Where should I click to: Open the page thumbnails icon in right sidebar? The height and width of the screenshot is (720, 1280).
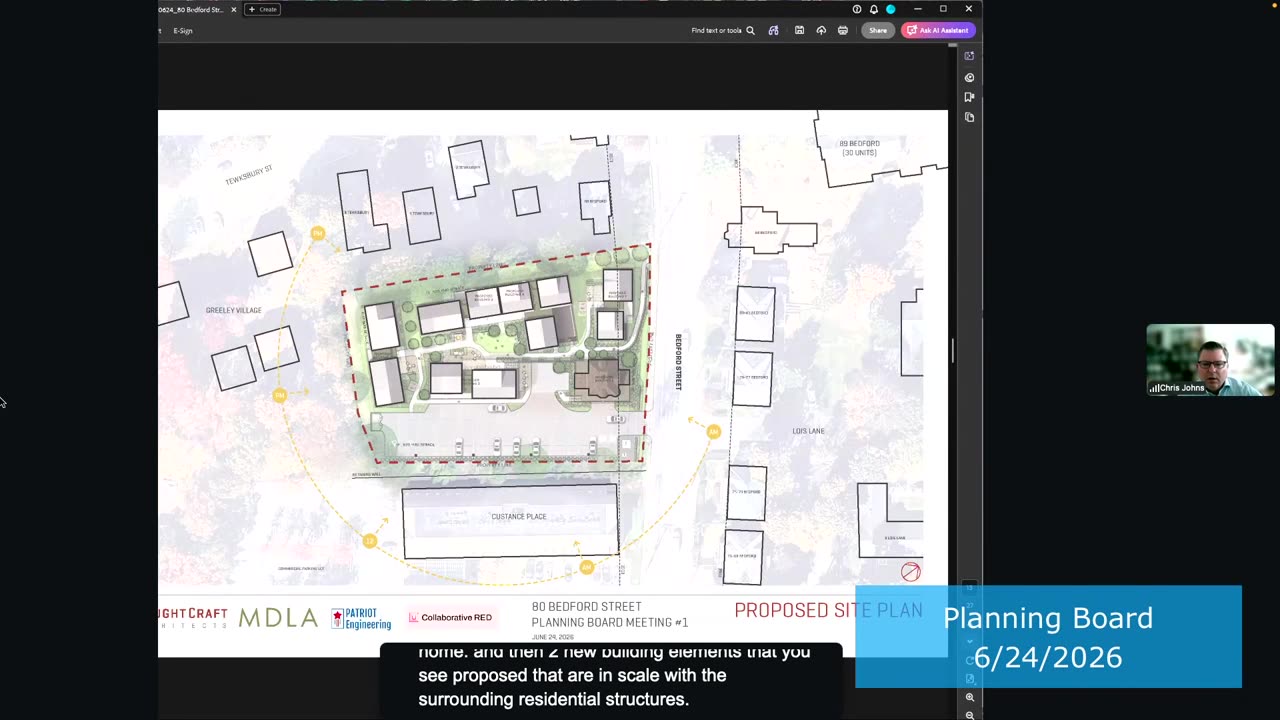click(x=969, y=117)
